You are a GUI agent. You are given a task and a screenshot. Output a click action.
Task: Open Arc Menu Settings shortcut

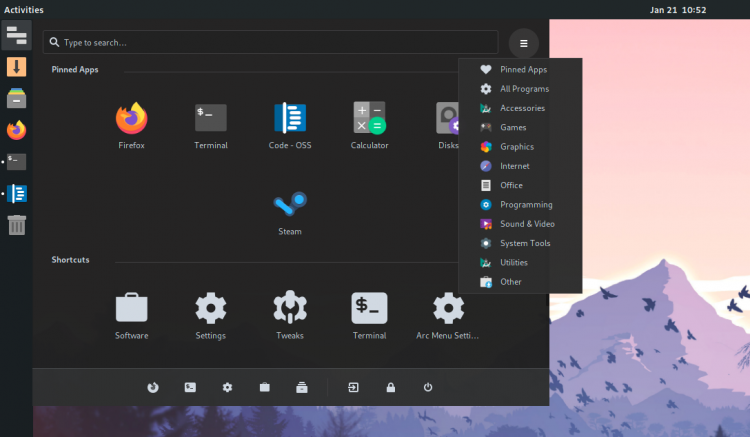tap(448, 315)
